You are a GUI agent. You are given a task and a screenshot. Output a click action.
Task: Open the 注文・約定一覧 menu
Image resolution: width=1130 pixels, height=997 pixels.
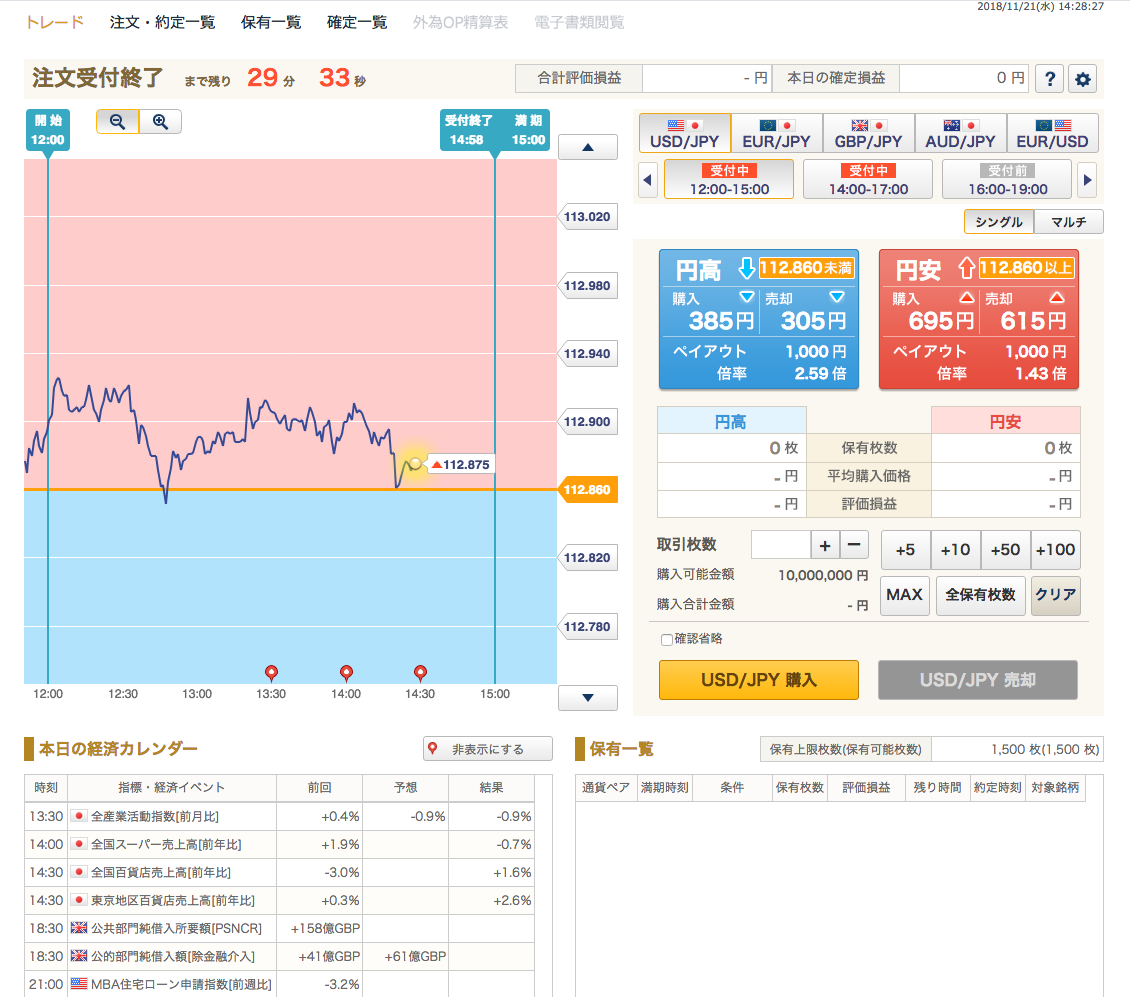162,22
